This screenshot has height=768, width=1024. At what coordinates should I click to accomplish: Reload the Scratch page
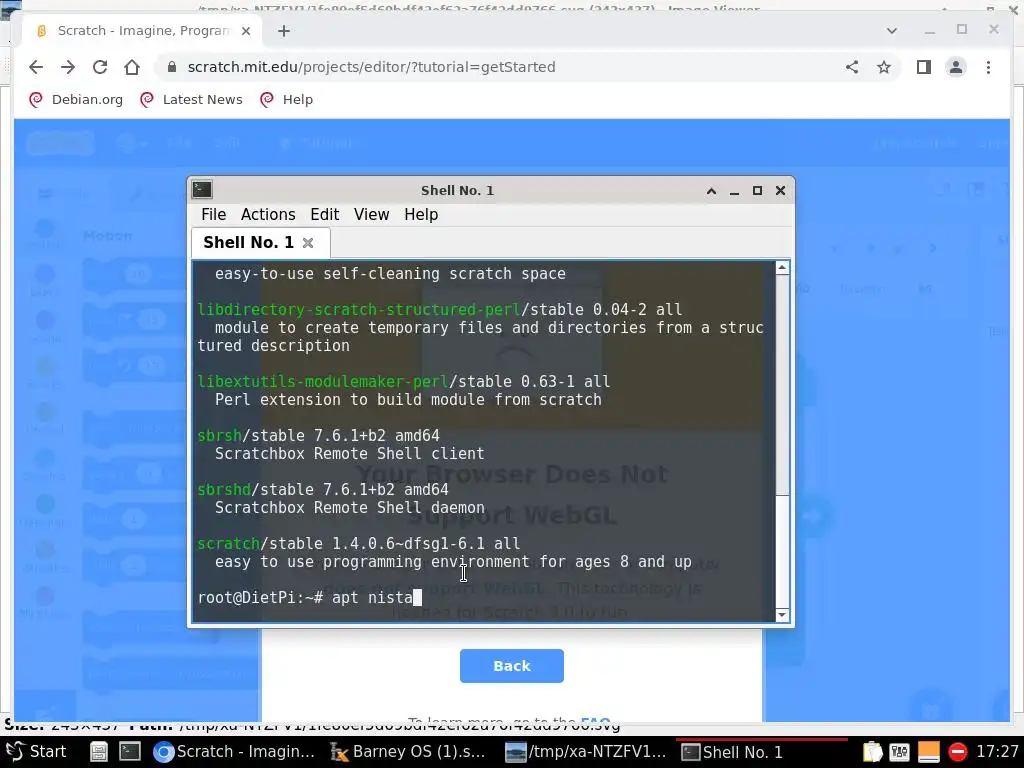pos(100,67)
